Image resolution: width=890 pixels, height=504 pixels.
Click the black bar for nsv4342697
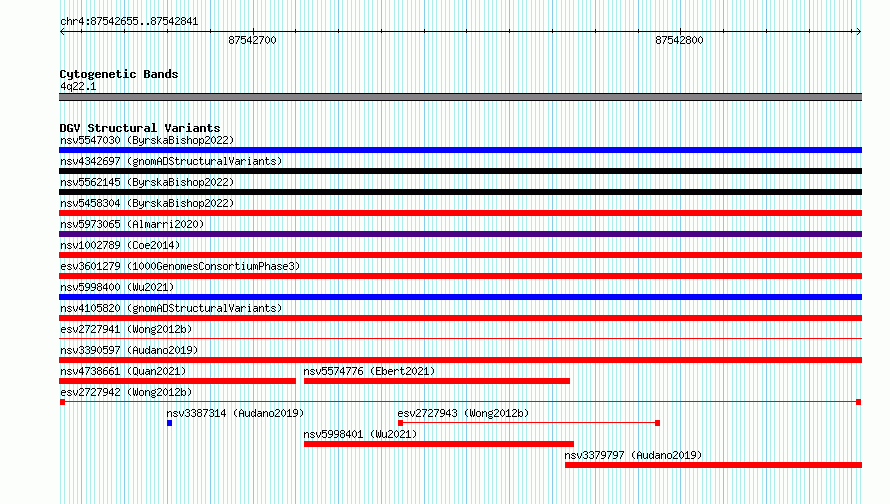(x=460, y=171)
